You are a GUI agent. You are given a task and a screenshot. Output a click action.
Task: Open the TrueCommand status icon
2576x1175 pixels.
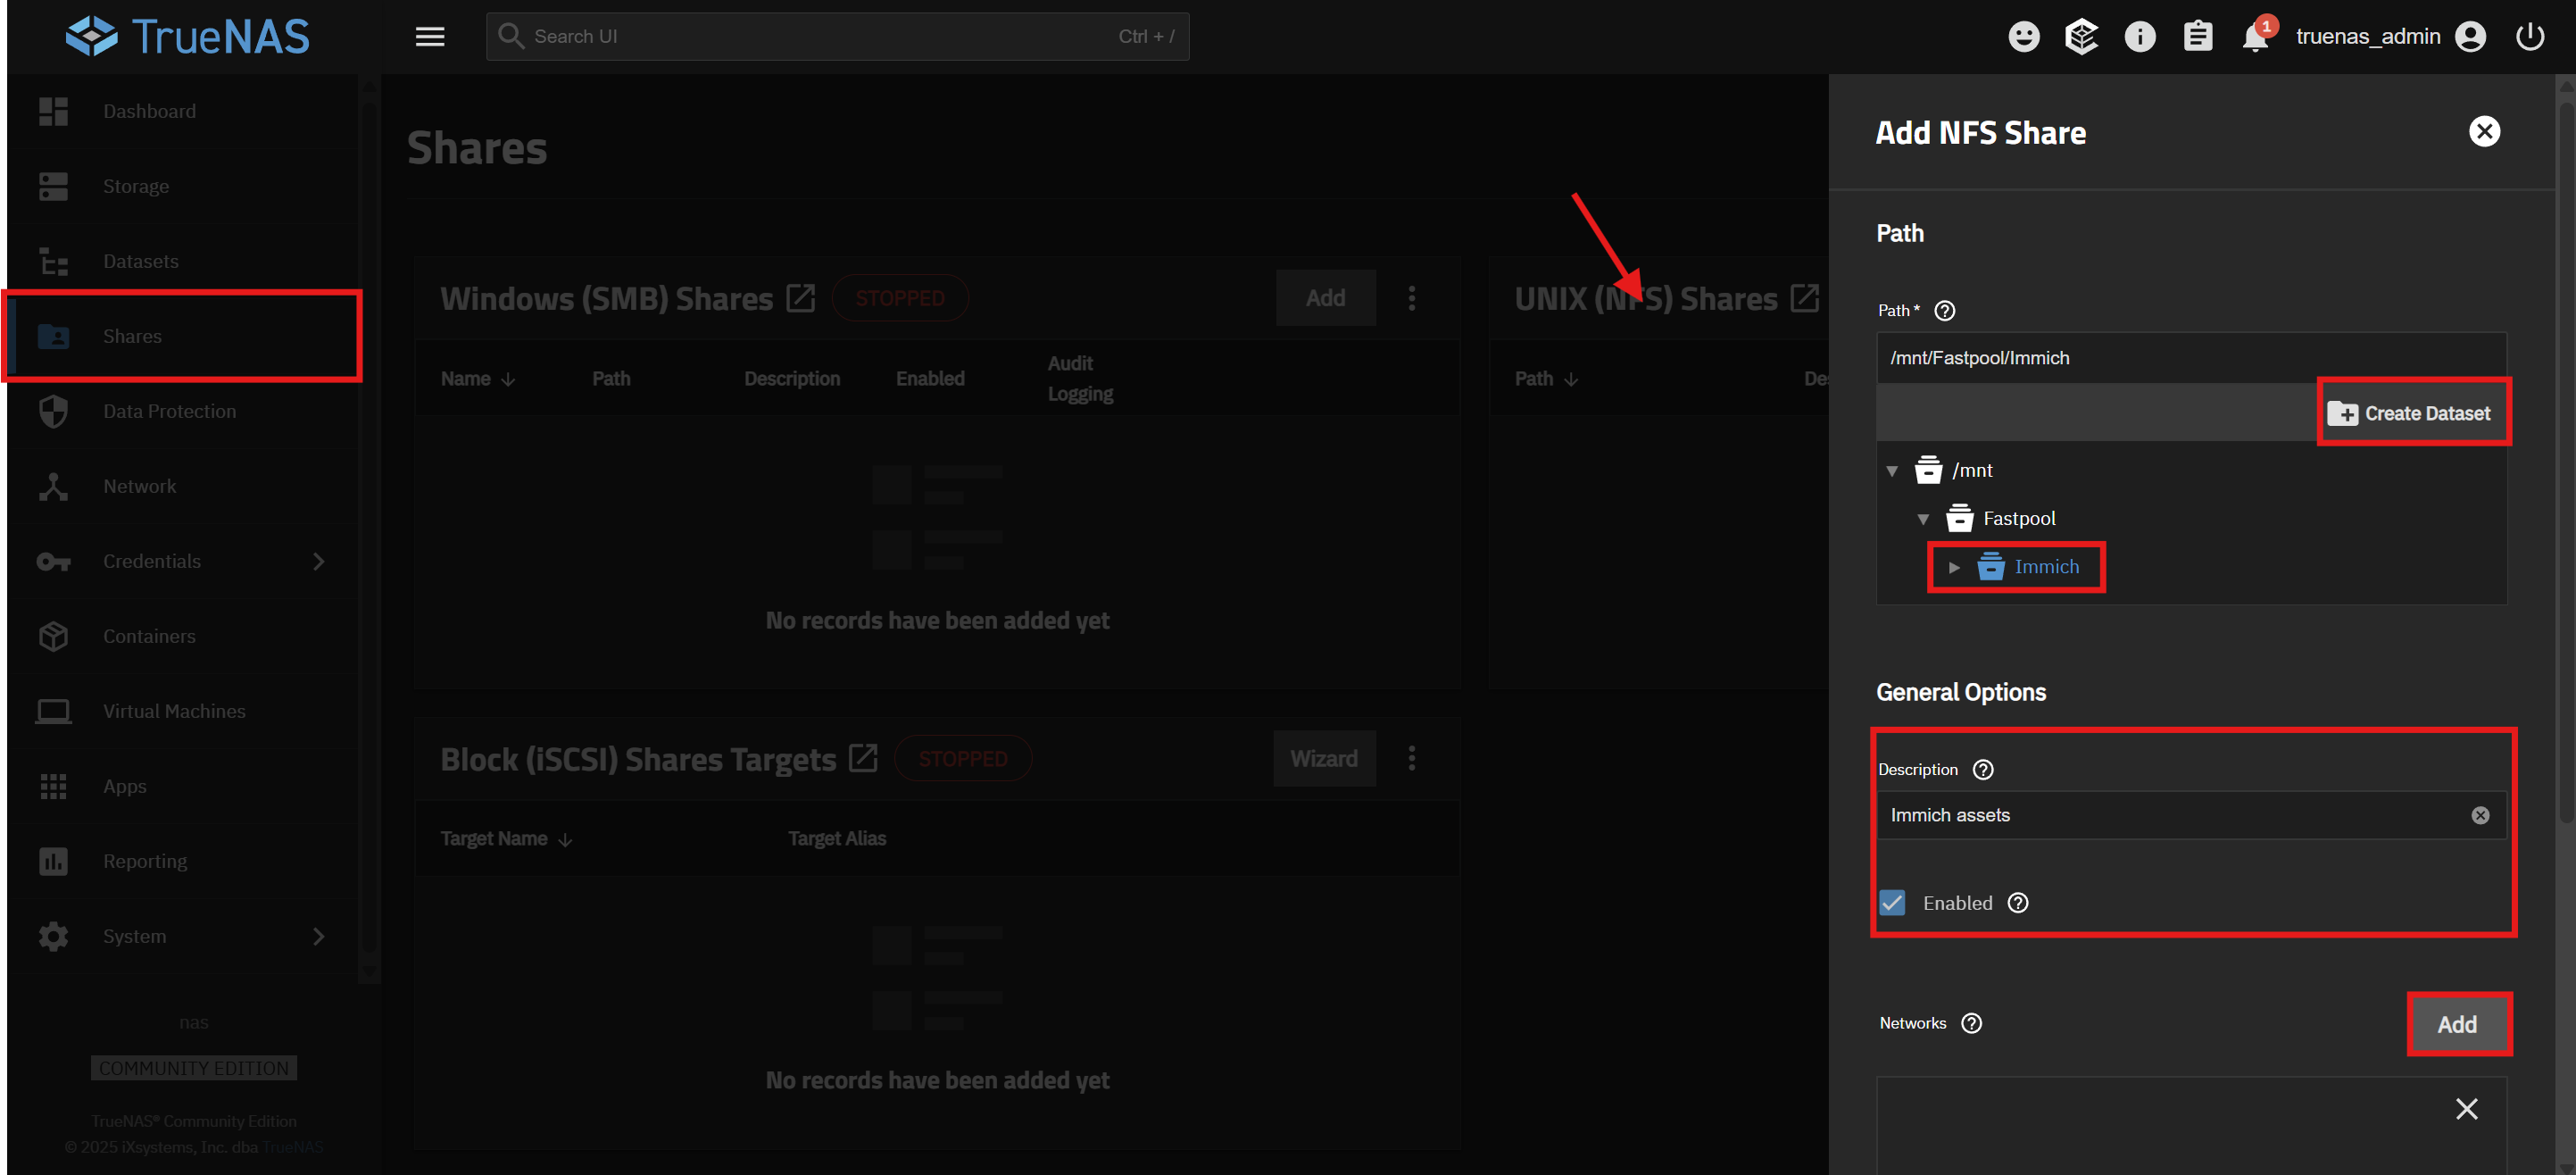click(2081, 37)
